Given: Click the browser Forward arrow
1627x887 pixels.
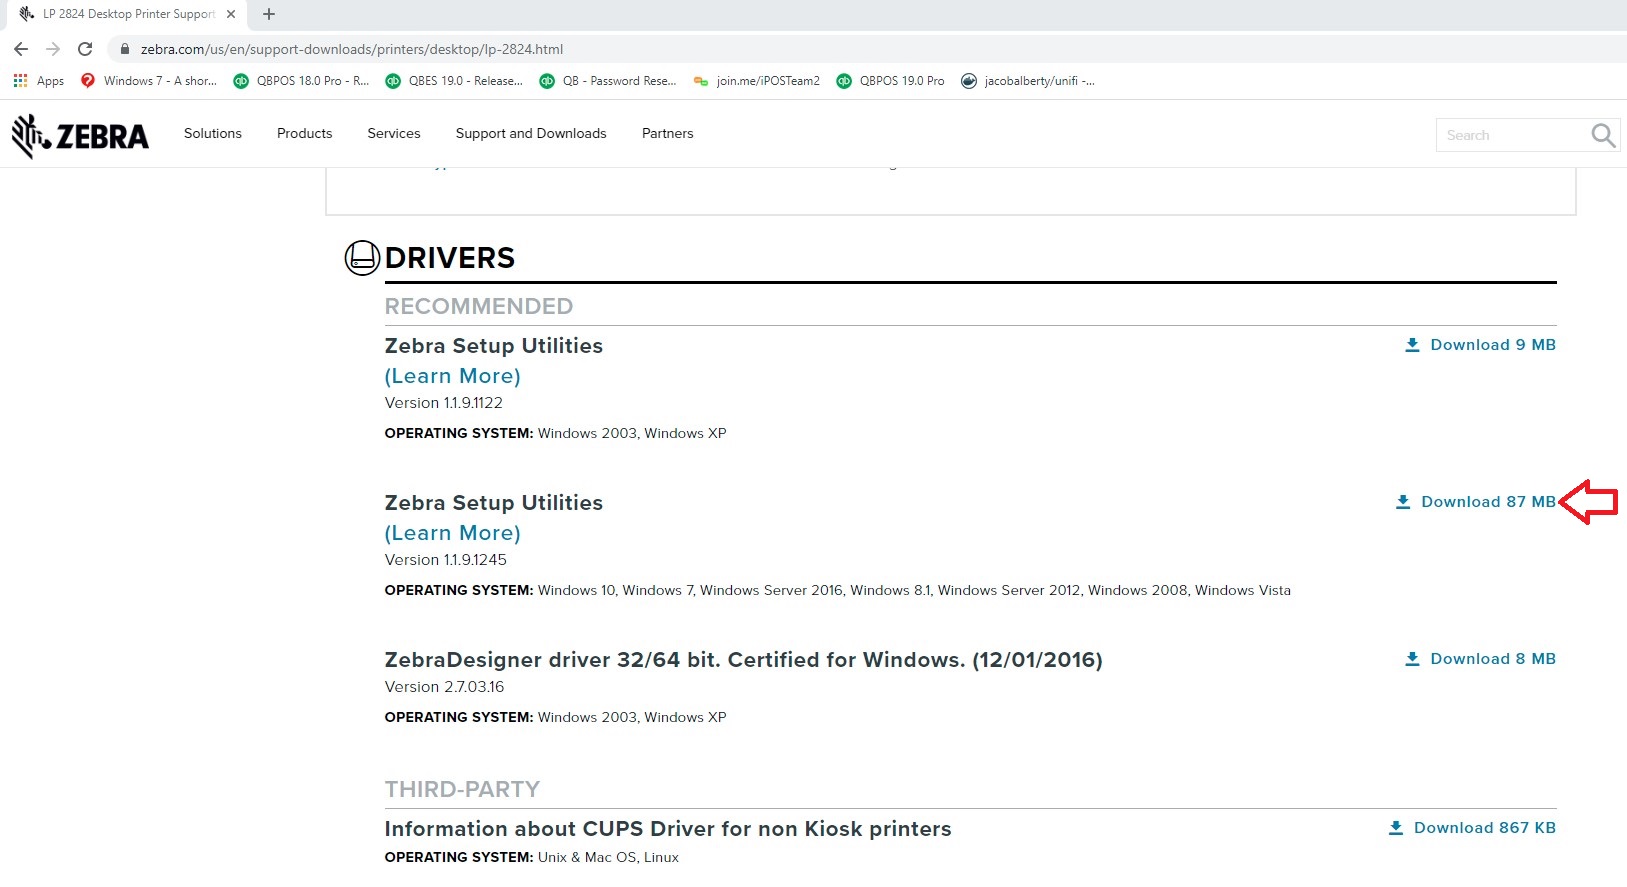Looking at the screenshot, I should [x=53, y=49].
